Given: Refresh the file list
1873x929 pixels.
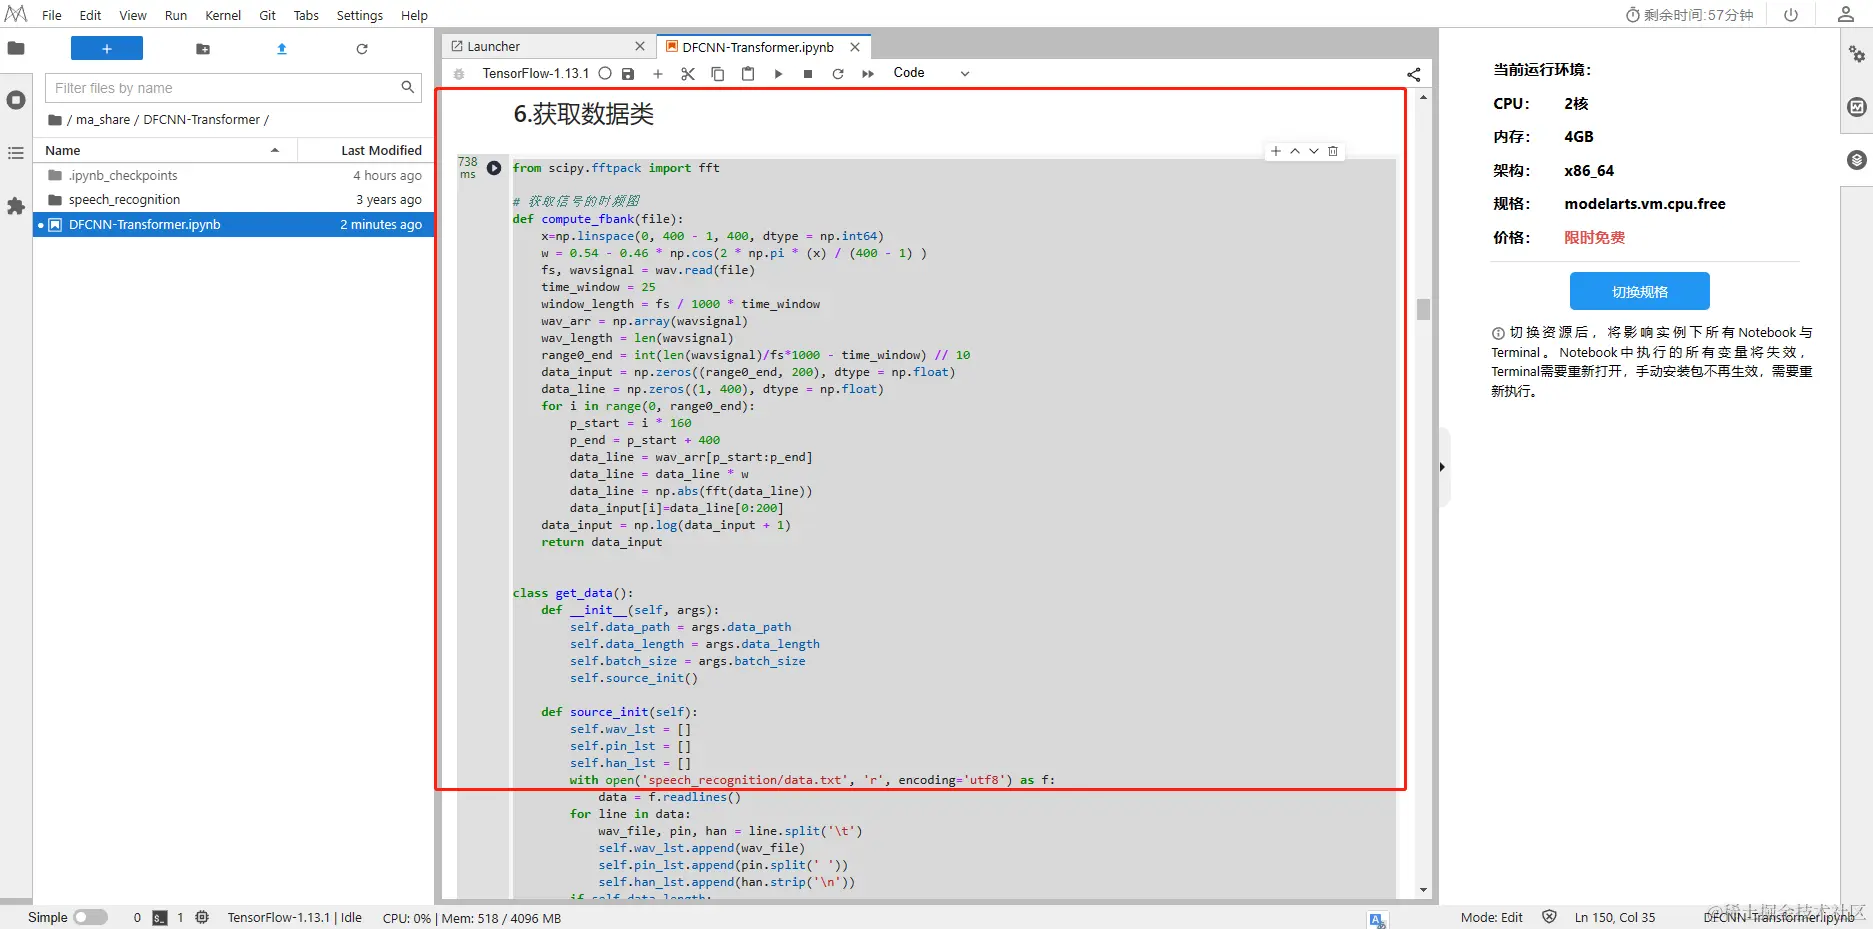Looking at the screenshot, I should click(x=362, y=49).
